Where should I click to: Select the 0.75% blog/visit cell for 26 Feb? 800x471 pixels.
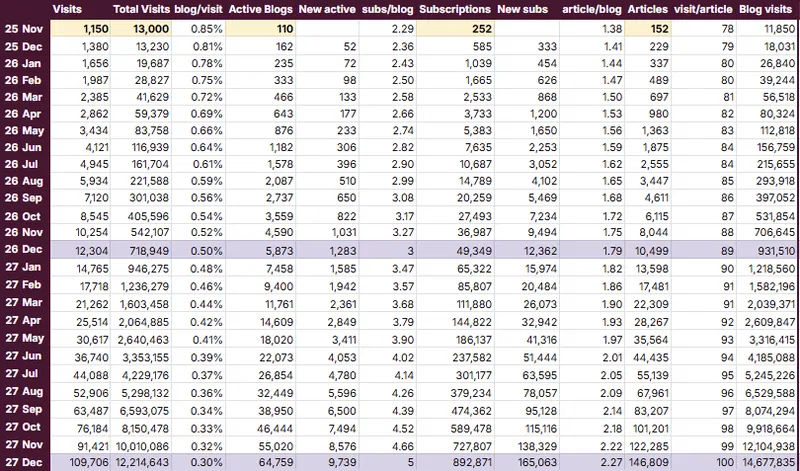(198, 81)
